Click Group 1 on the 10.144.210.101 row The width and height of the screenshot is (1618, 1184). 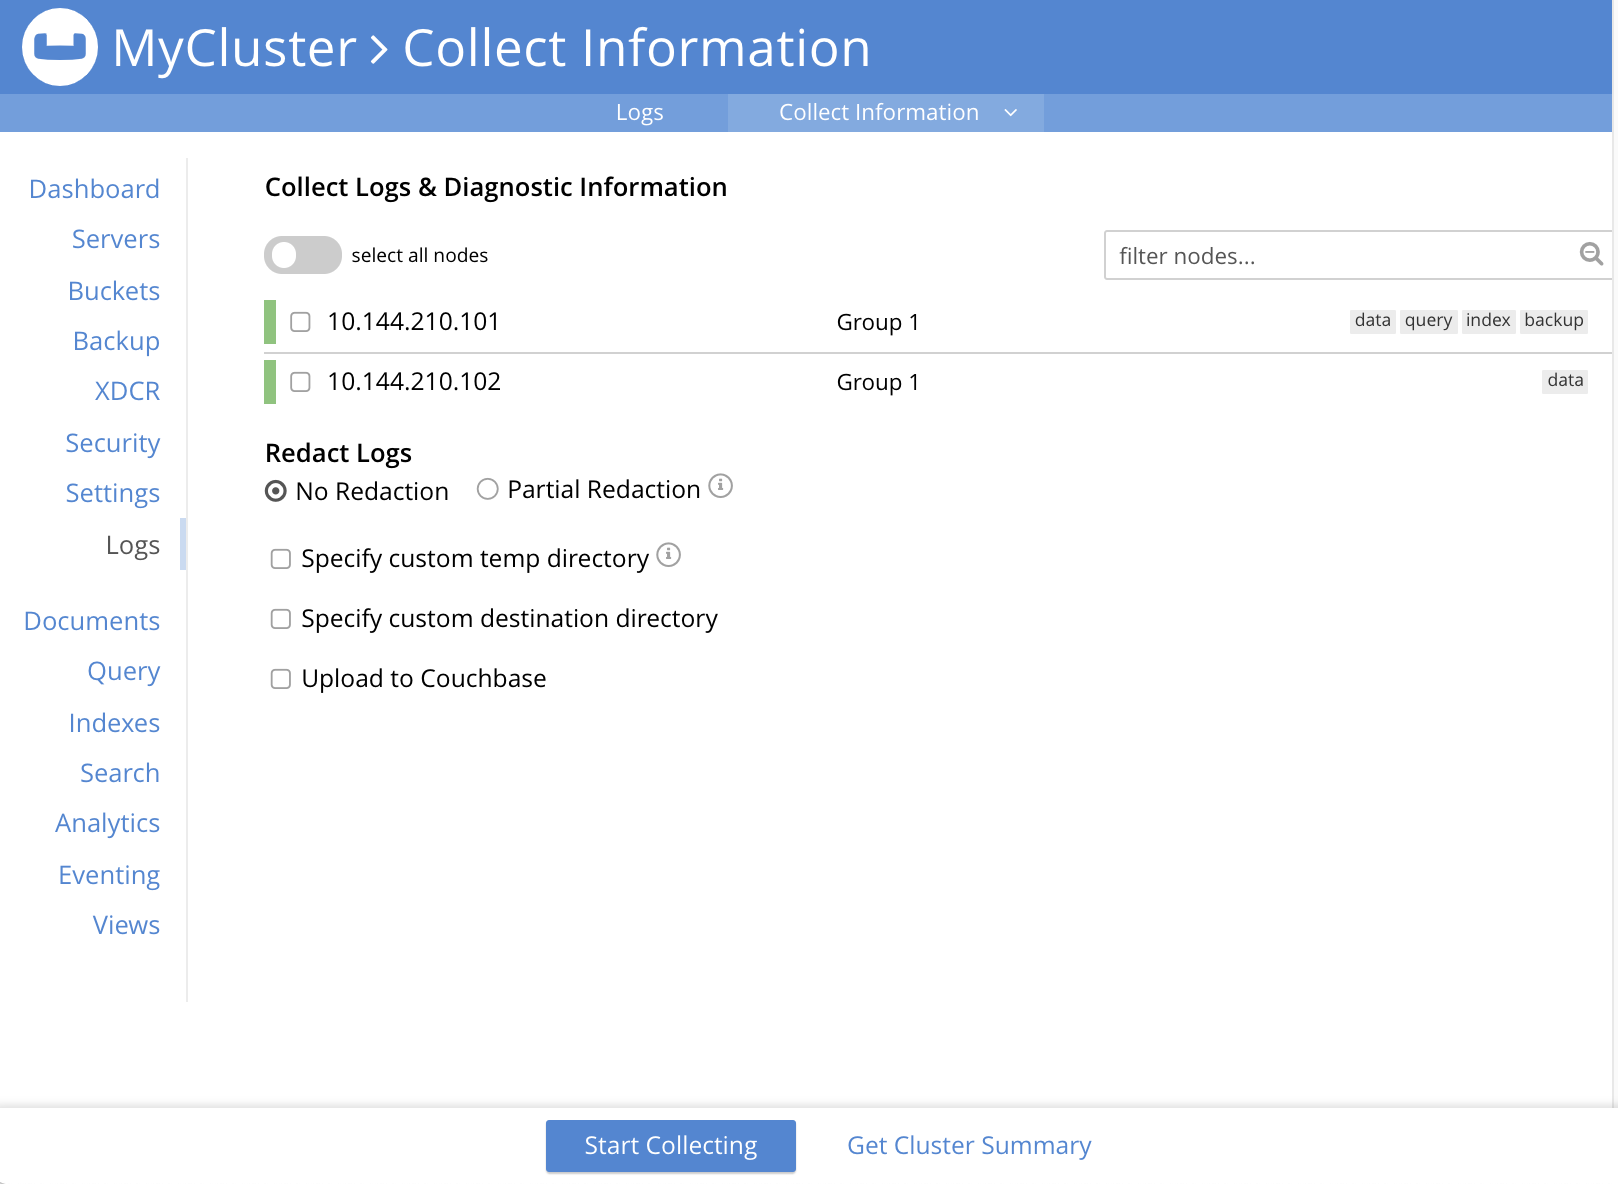coord(878,323)
